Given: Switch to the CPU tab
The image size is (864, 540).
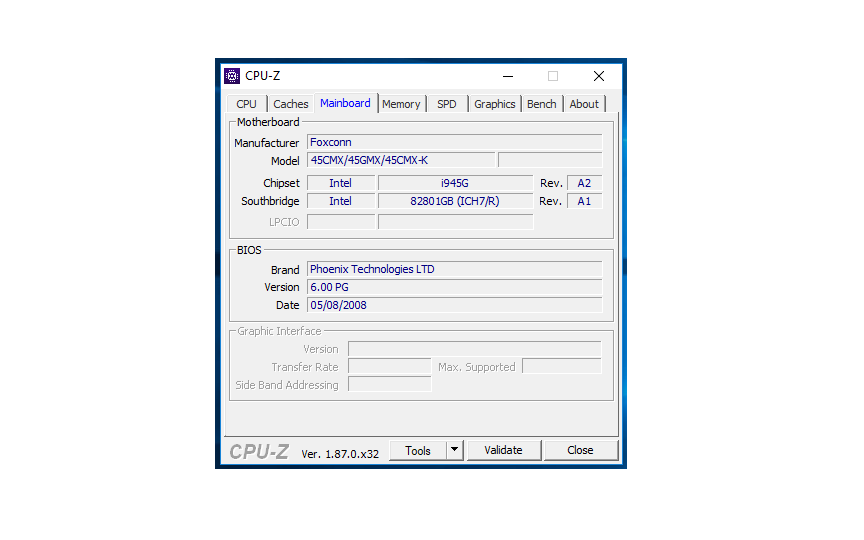Looking at the screenshot, I should pyautogui.click(x=246, y=104).
